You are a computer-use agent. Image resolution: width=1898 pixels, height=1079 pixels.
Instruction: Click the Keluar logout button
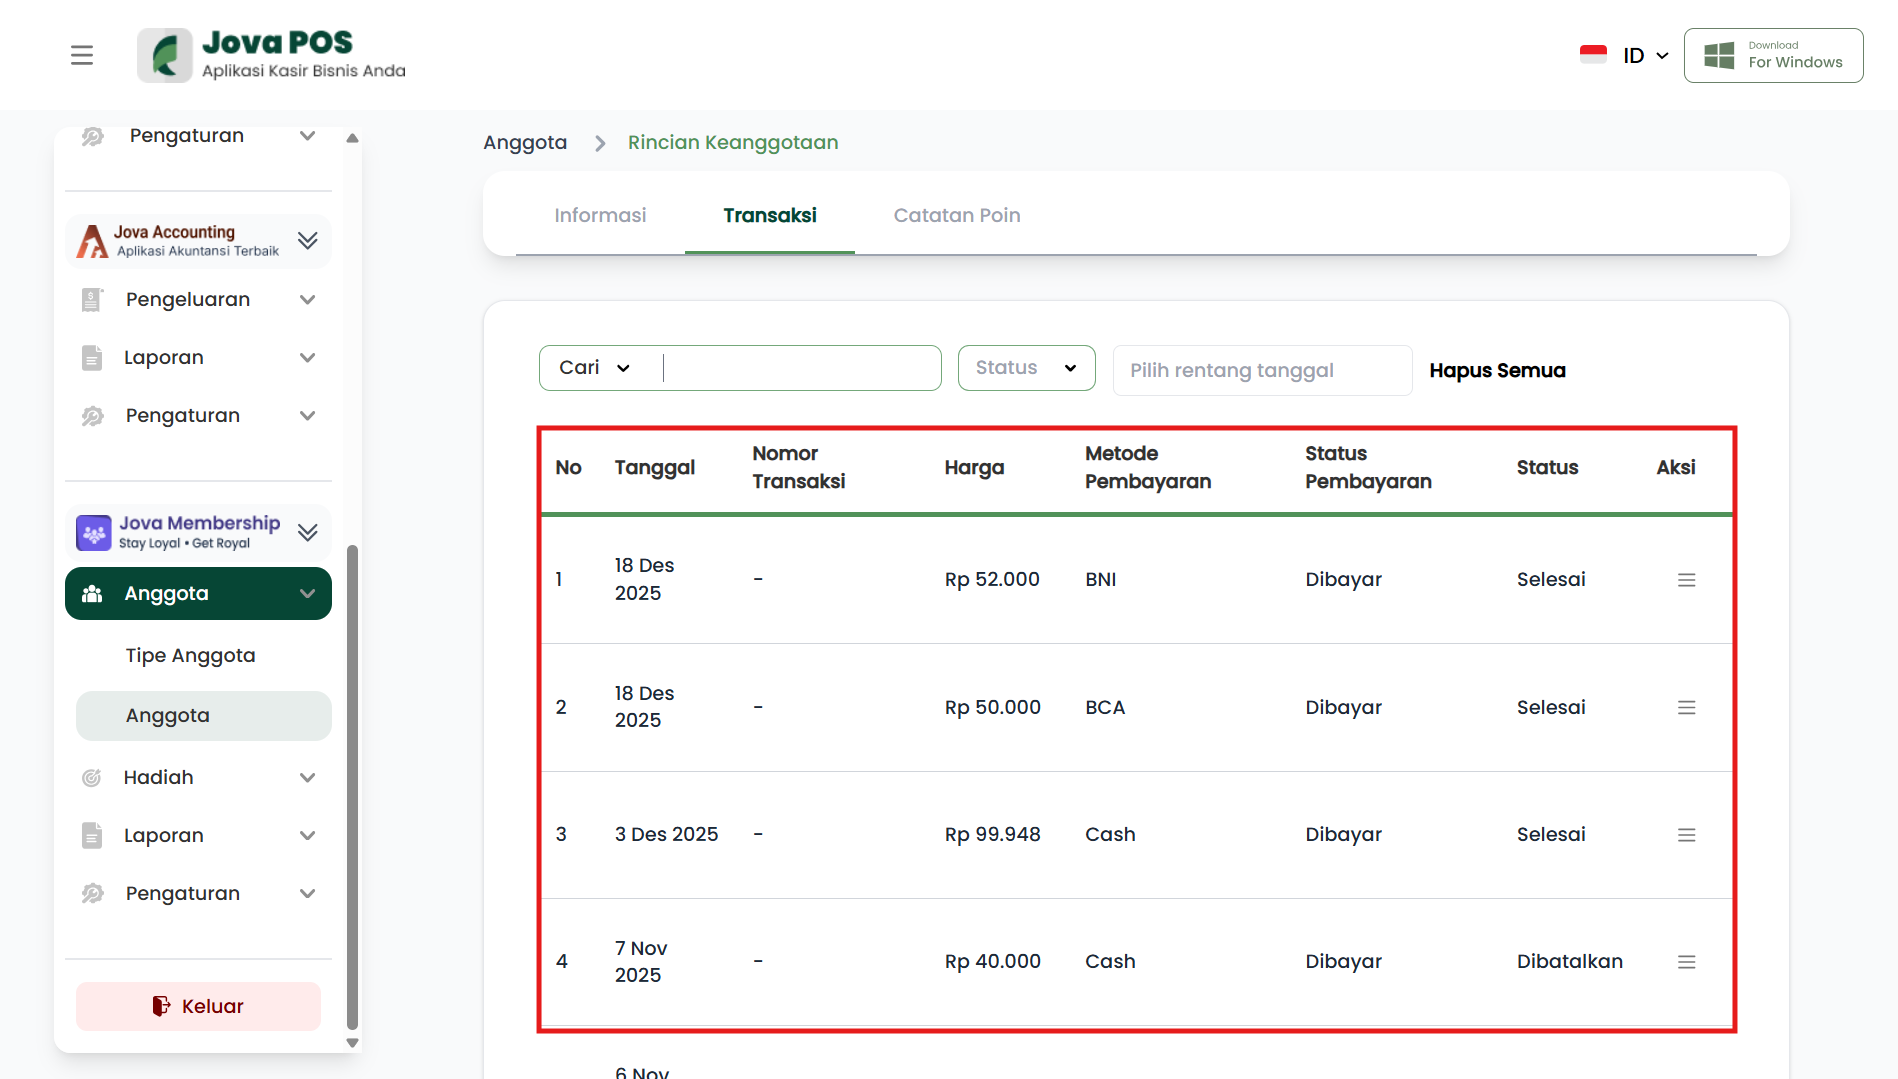198,1006
